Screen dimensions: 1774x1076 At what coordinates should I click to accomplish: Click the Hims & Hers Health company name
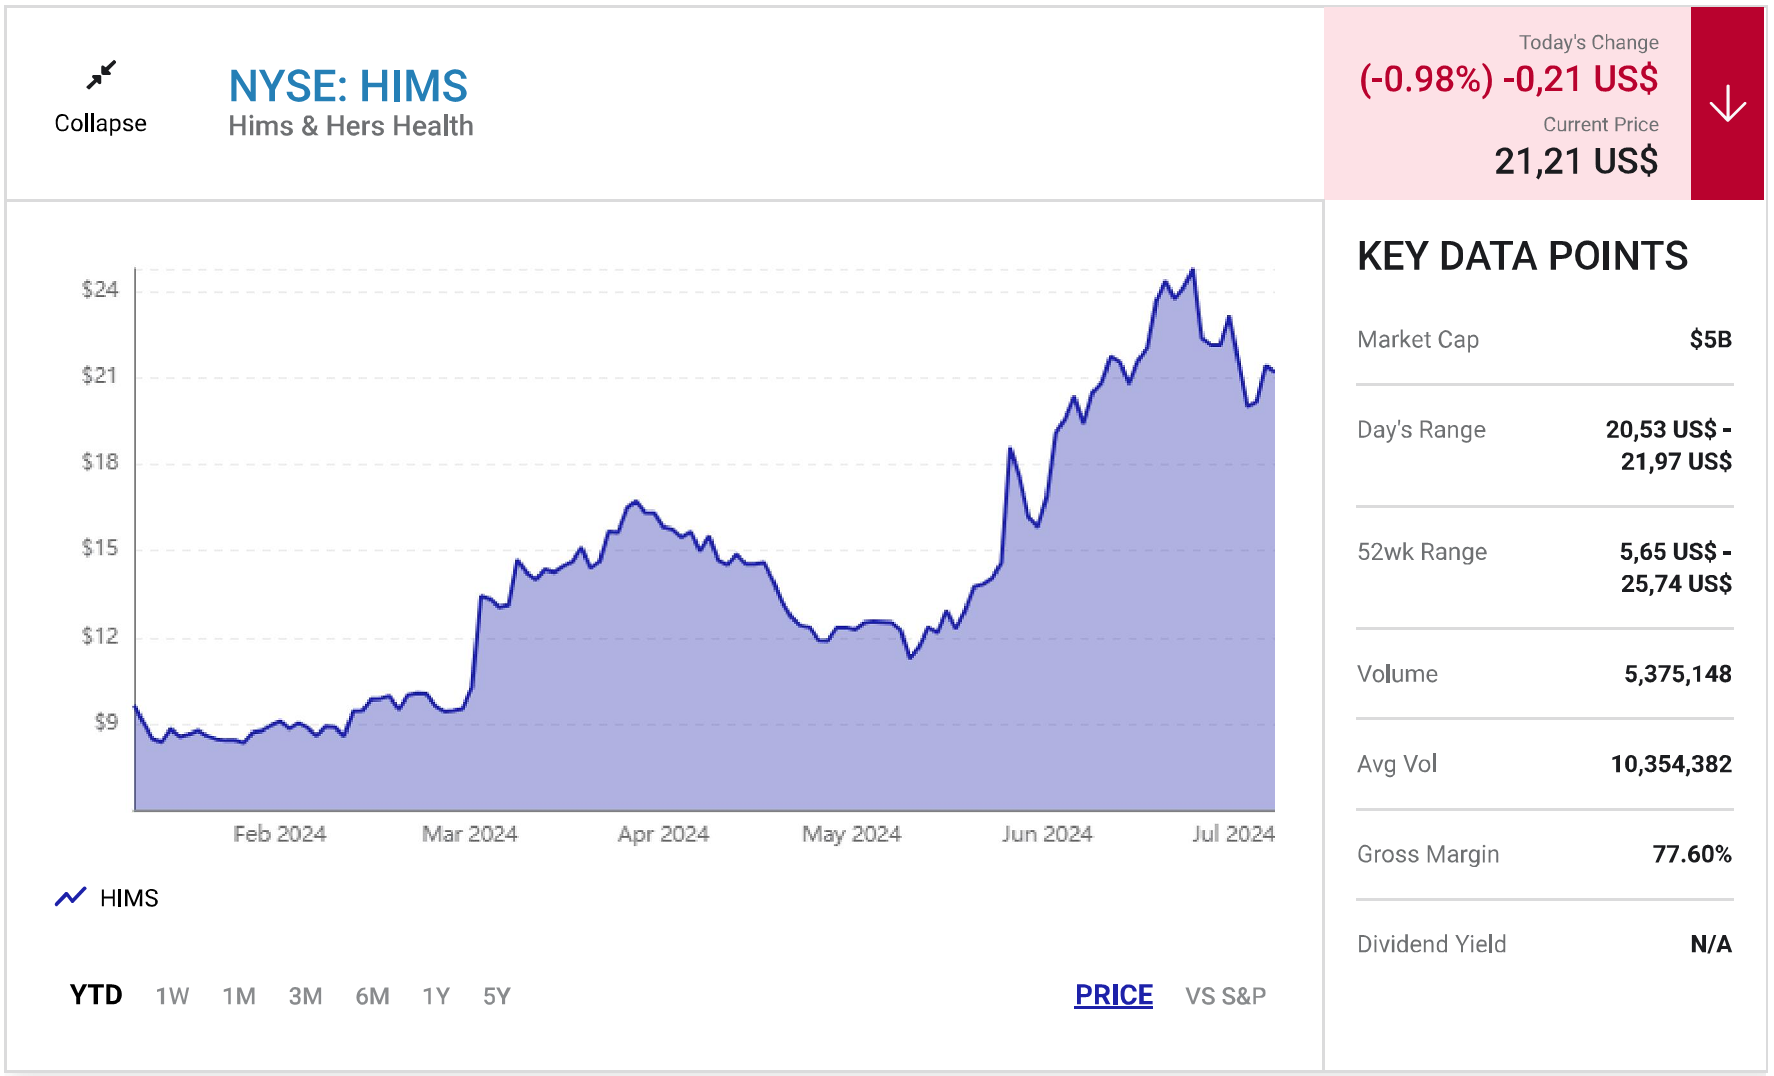(x=351, y=126)
